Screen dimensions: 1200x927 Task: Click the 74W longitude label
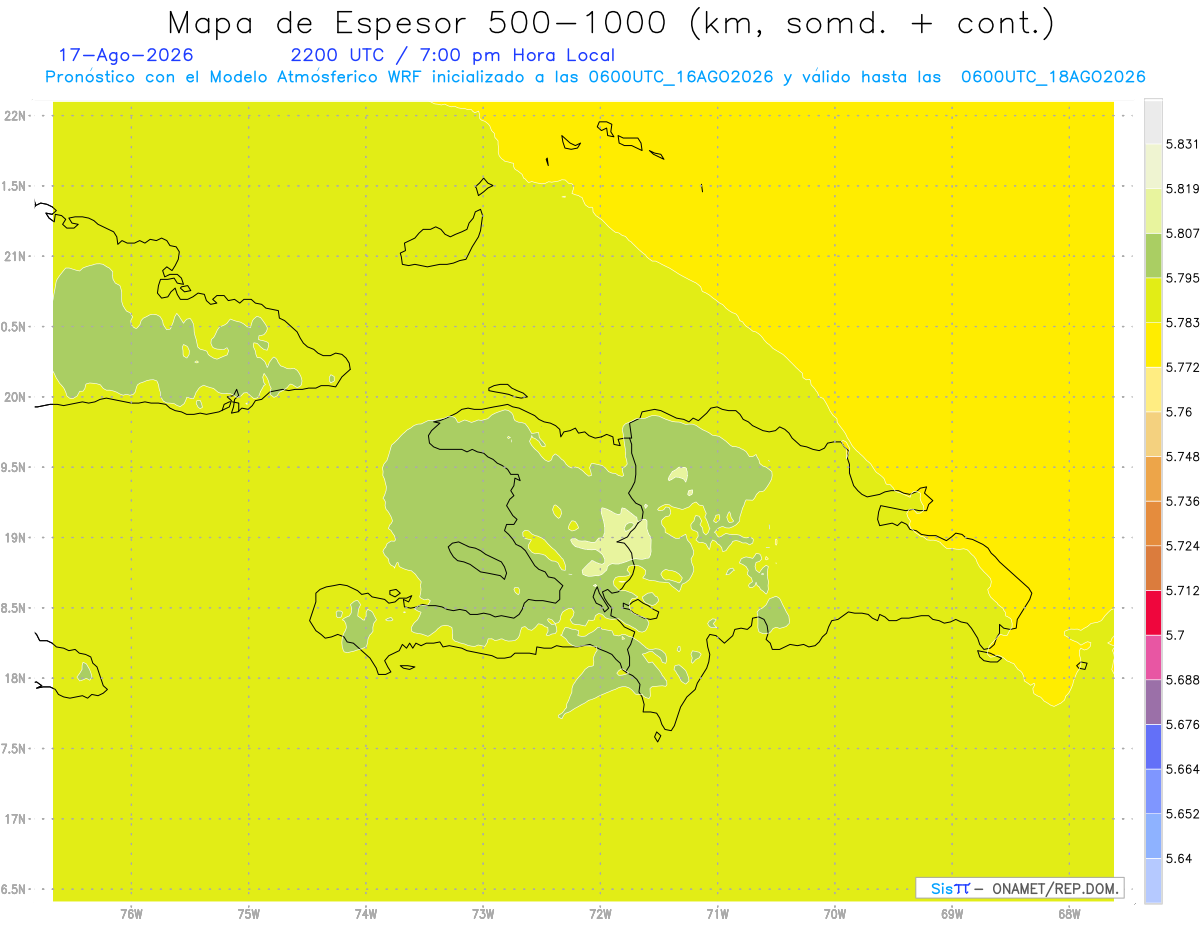[x=366, y=914]
